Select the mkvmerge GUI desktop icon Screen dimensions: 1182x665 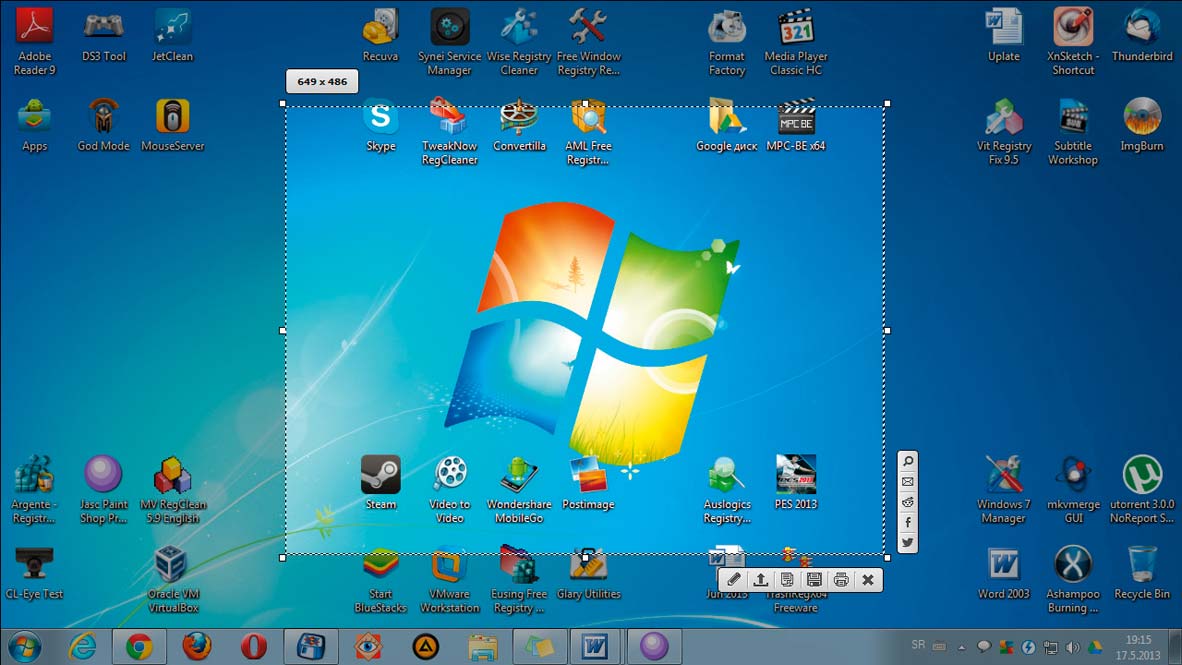(x=1073, y=489)
